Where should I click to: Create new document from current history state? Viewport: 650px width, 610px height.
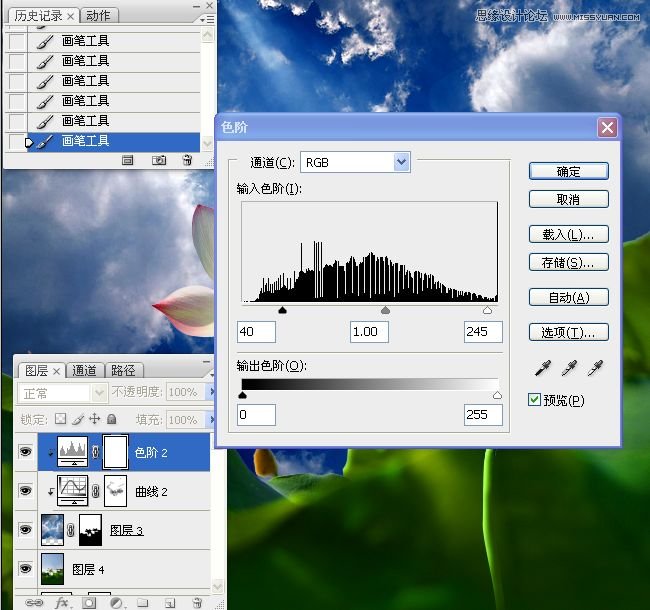pyautogui.click(x=128, y=160)
